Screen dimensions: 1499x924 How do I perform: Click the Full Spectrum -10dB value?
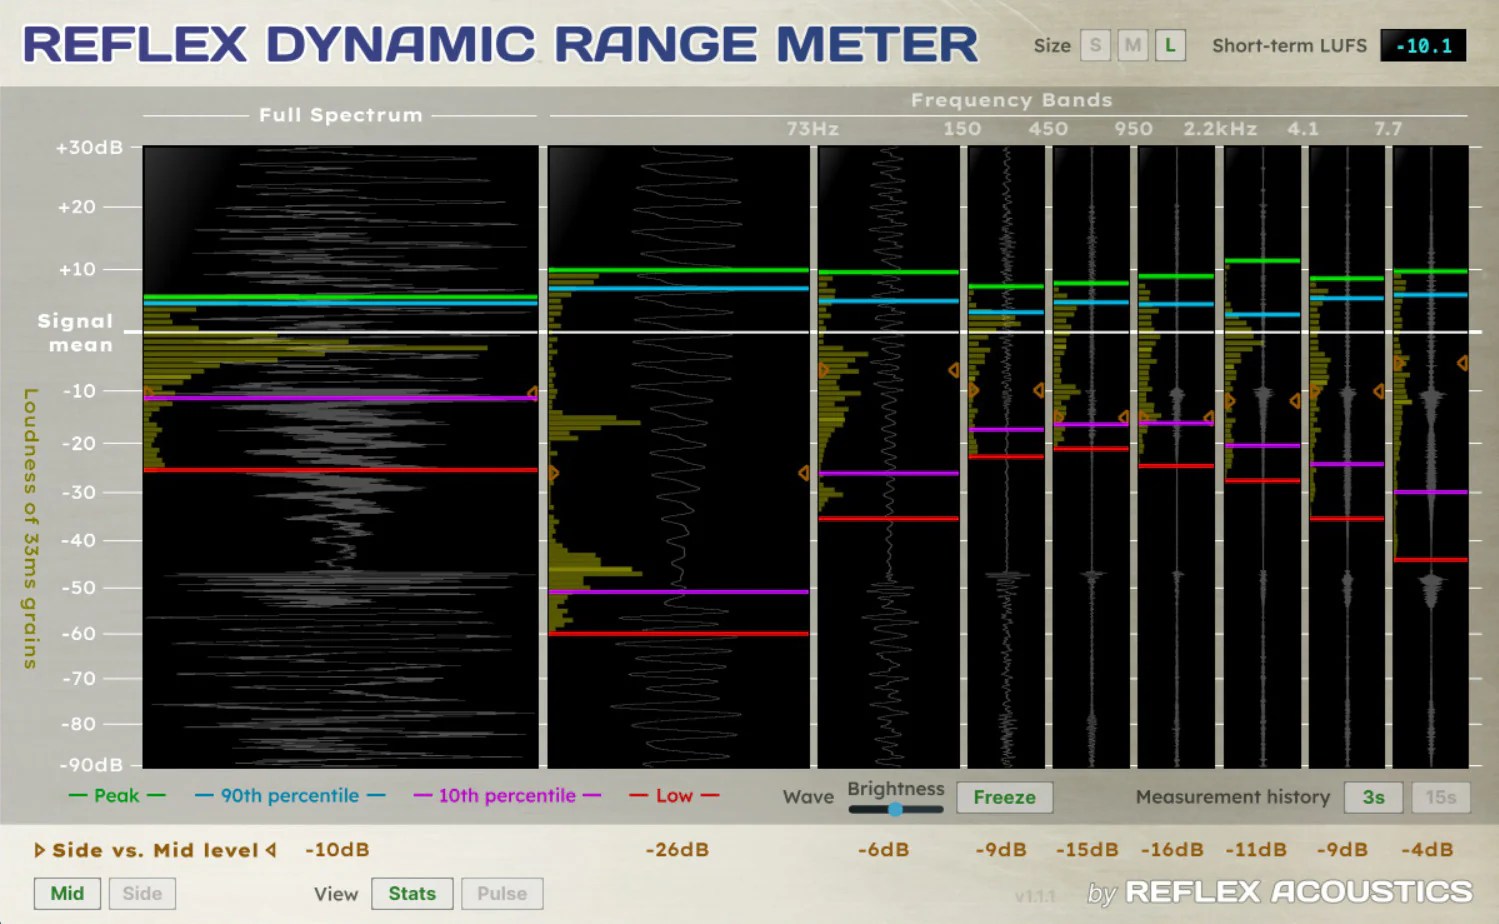pyautogui.click(x=337, y=850)
